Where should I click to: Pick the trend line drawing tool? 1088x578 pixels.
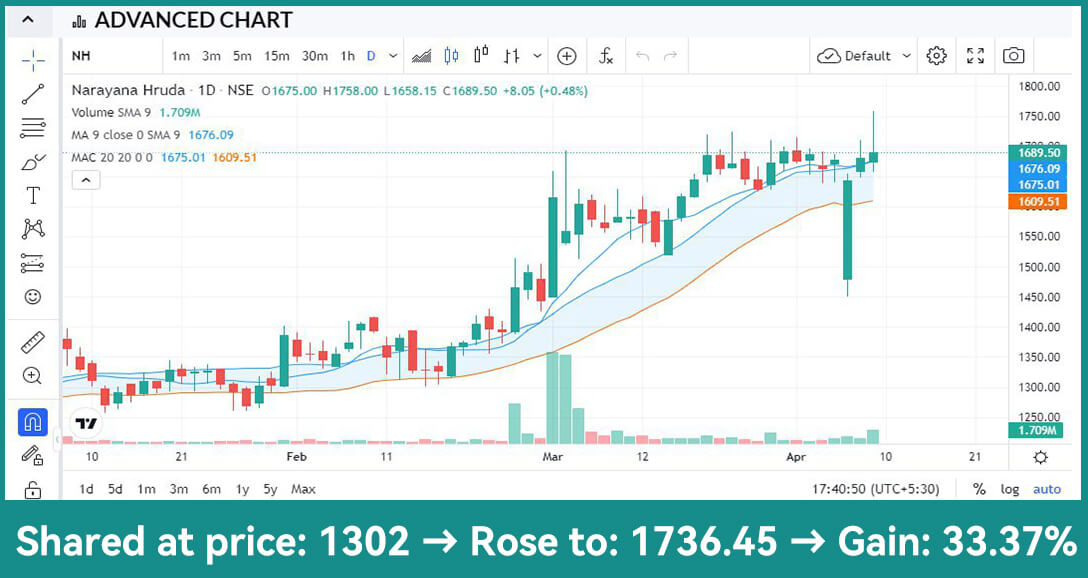(33, 94)
